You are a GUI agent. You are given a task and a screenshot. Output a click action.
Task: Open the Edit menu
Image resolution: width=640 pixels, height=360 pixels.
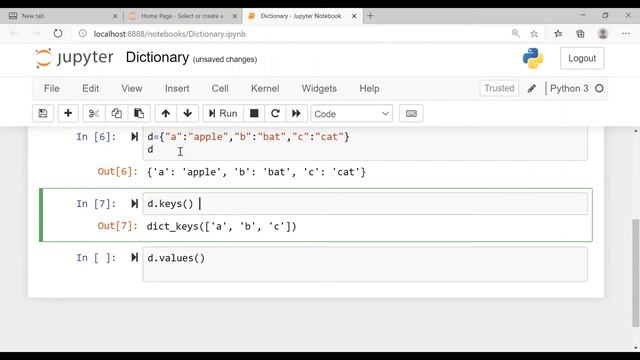click(x=90, y=89)
